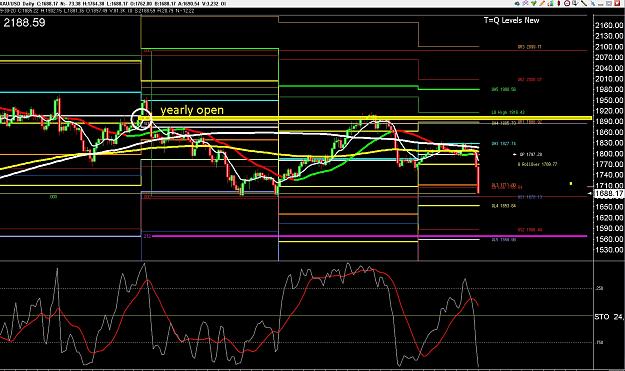Click the 1920.00 price scale label
The width and height of the screenshot is (625, 371).
(x=609, y=111)
